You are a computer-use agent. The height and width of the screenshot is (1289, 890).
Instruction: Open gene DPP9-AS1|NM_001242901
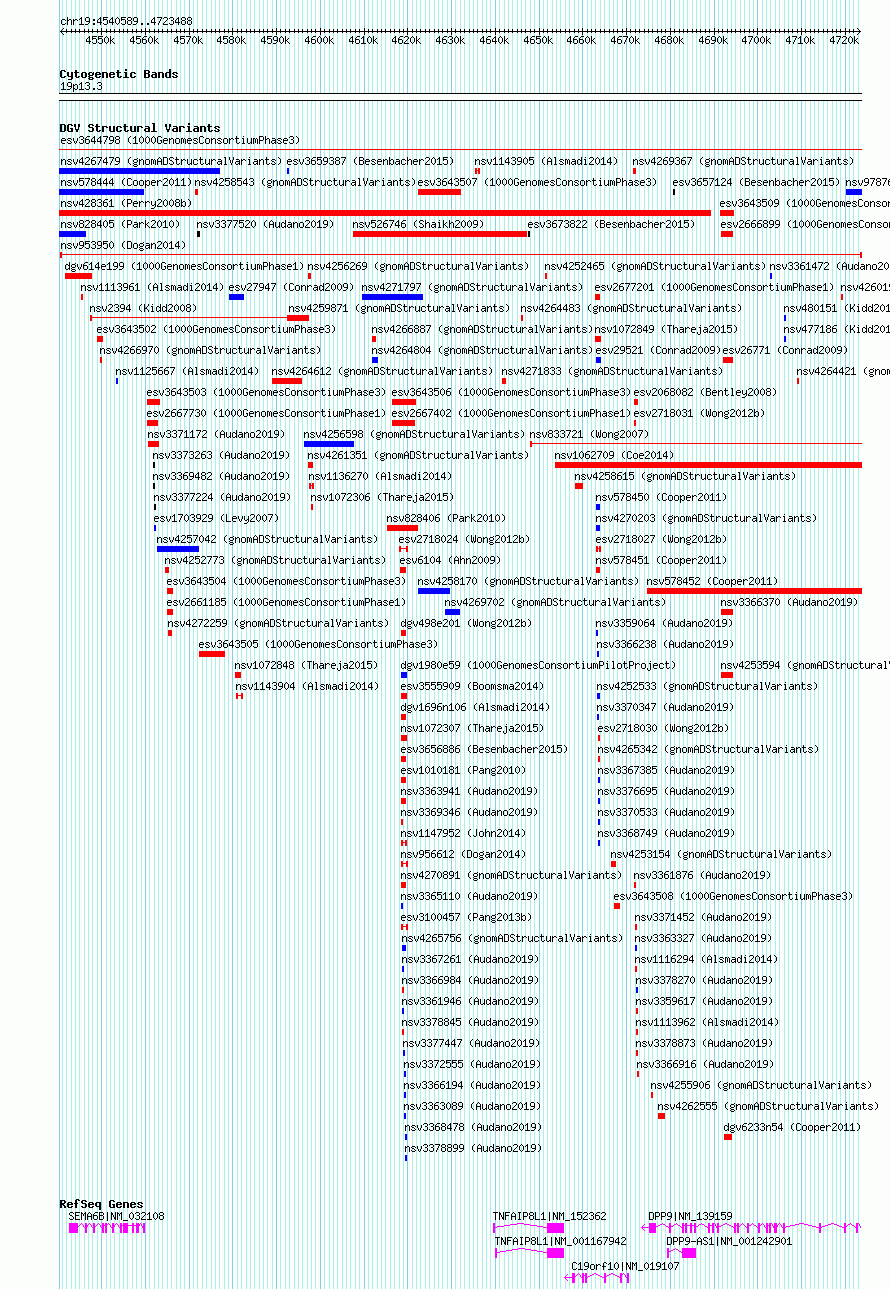click(x=729, y=1241)
